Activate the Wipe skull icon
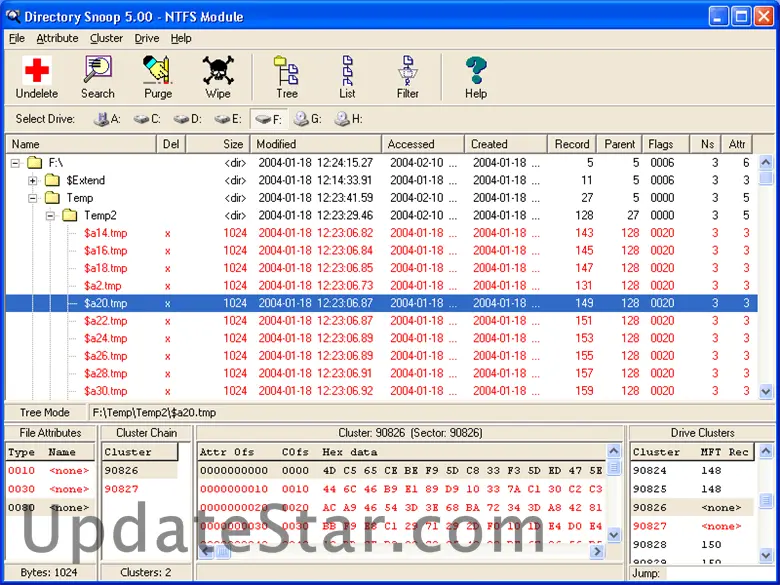 tap(218, 70)
